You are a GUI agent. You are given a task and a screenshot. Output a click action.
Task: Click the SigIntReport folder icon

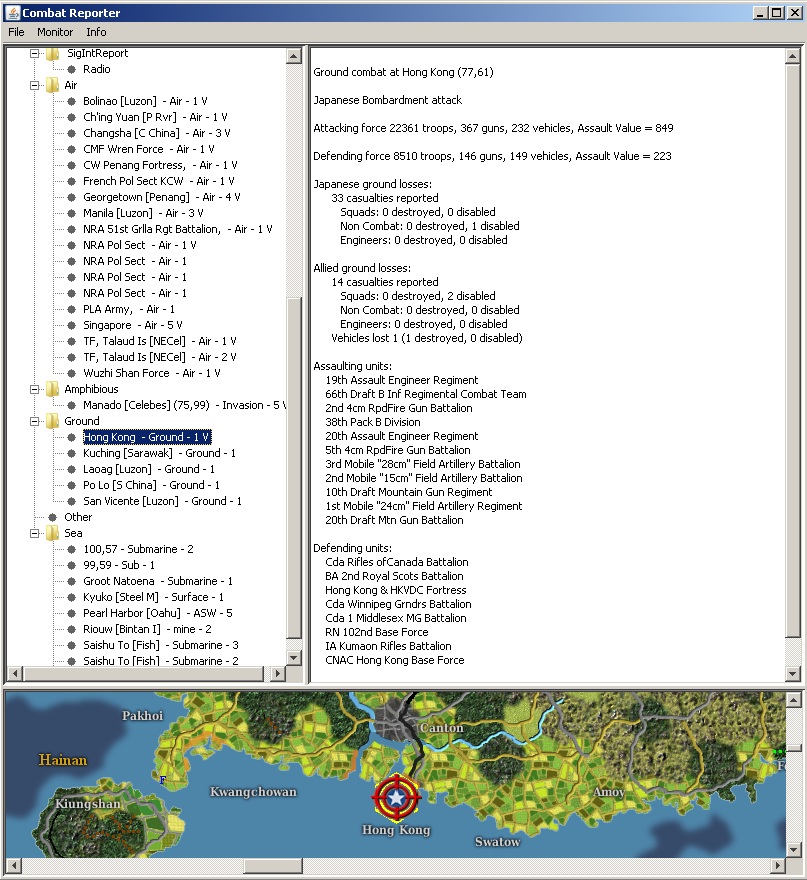[x=53, y=53]
